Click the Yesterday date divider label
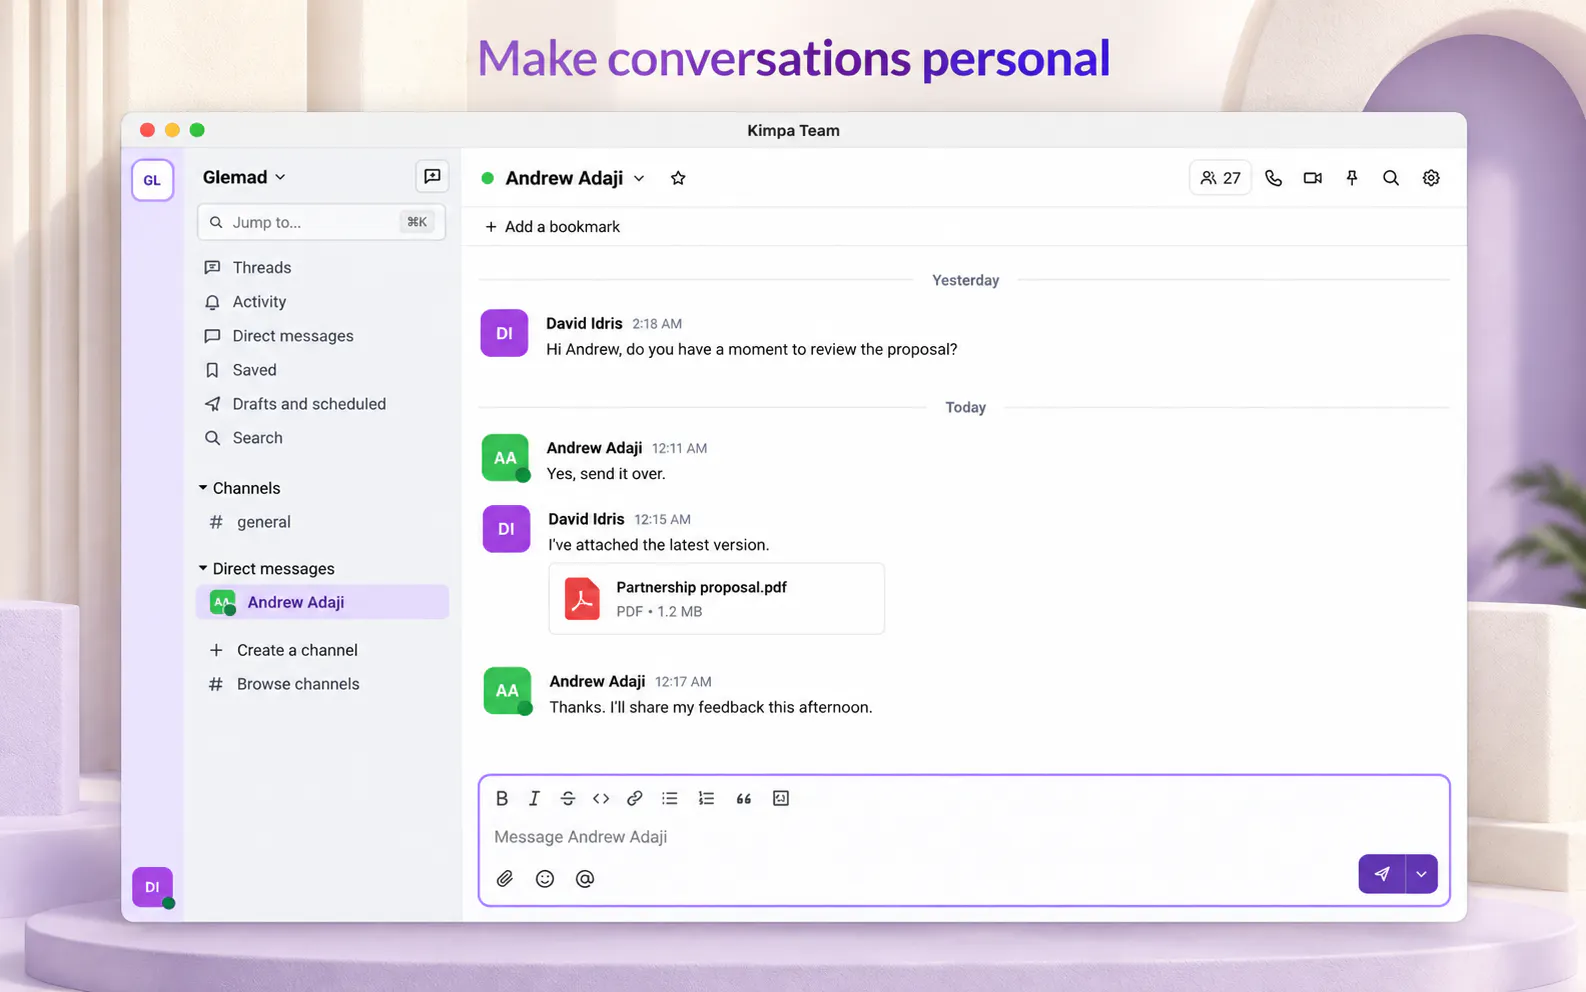This screenshot has width=1586, height=992. (x=965, y=280)
